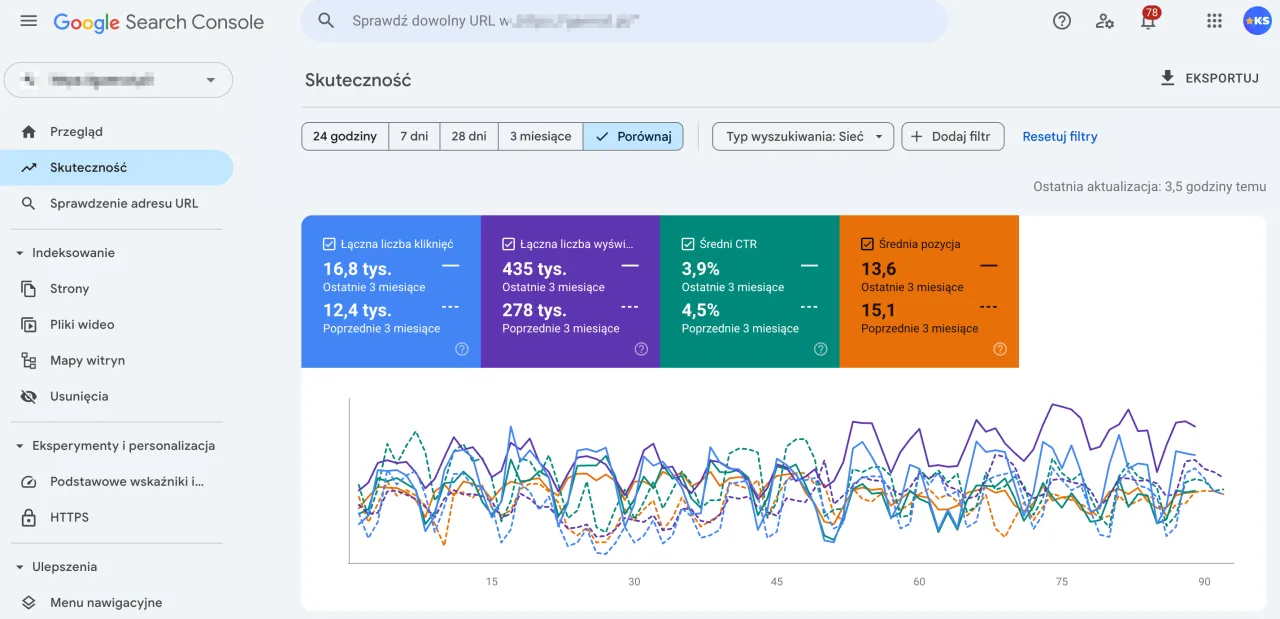The width and height of the screenshot is (1280, 619).
Task: Open the Google apps grid
Action: pos(1213,21)
